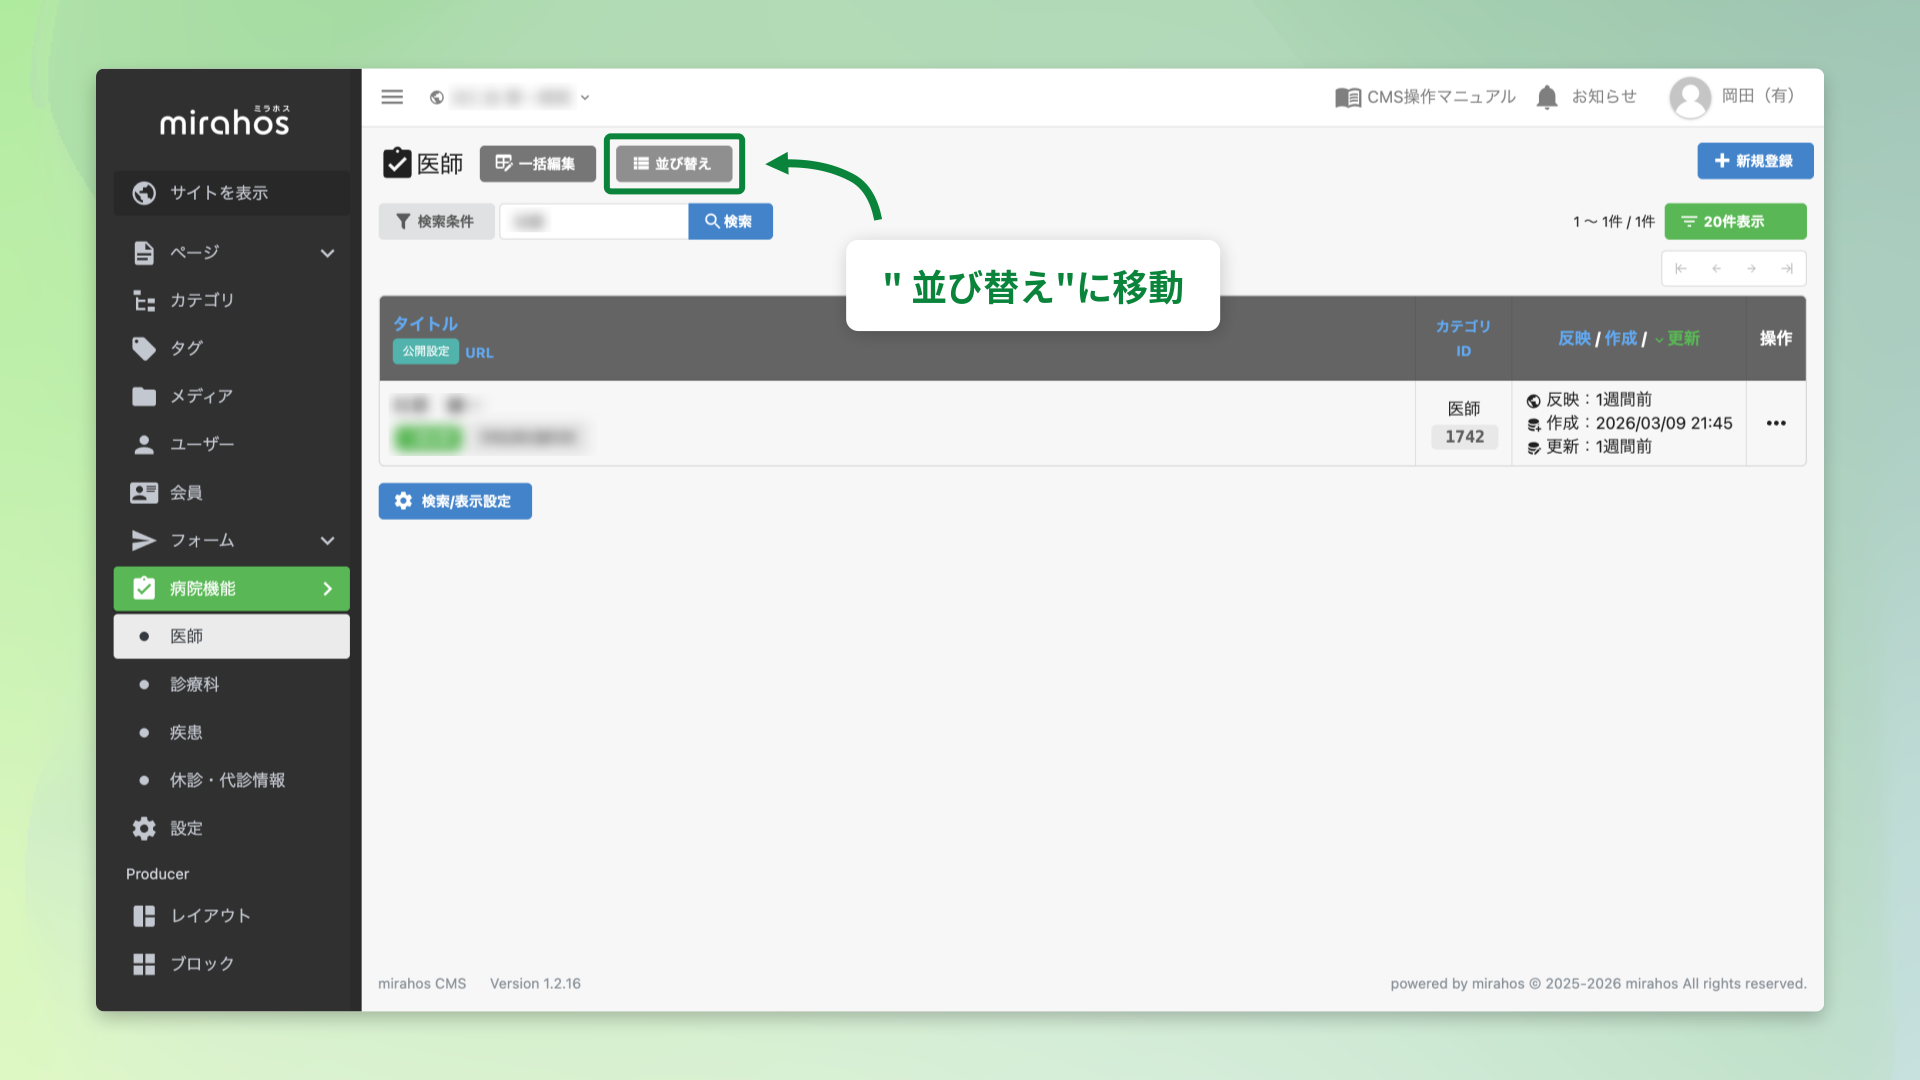Select 診療科 in the sidebar submenu

click(x=232, y=684)
